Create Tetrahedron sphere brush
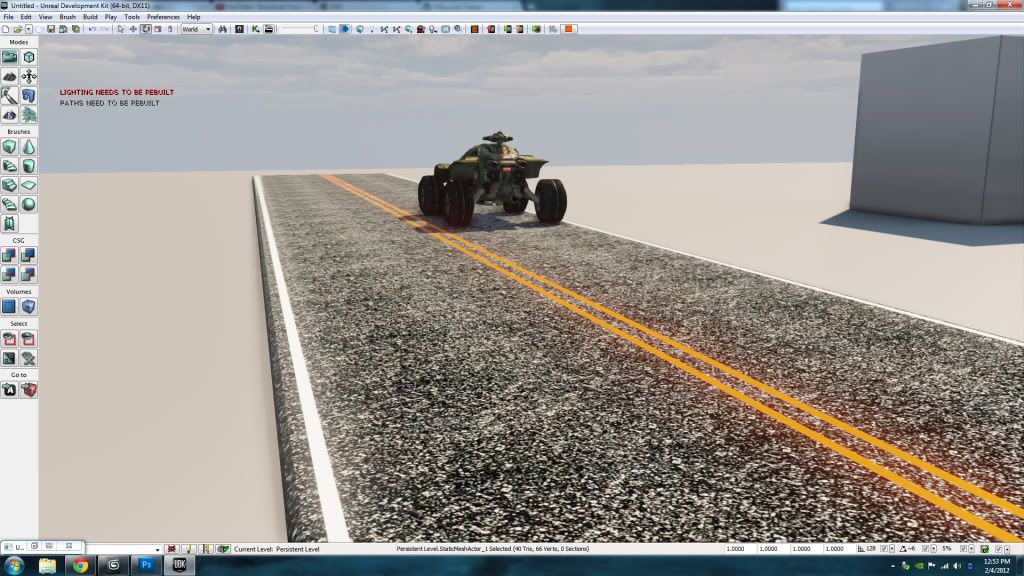1024x576 pixels. (29, 204)
